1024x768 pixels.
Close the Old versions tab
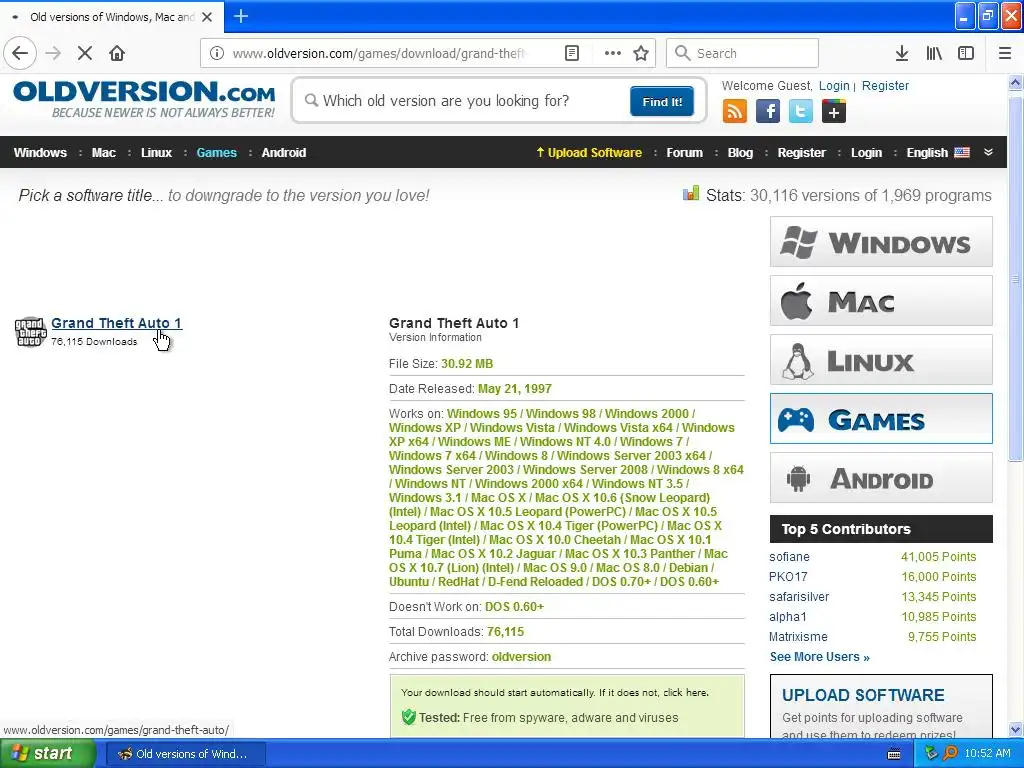click(207, 17)
